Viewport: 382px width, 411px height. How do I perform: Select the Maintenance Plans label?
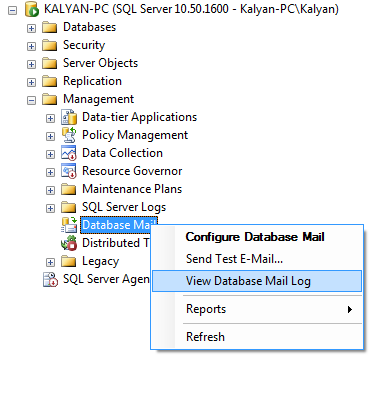[x=132, y=189]
